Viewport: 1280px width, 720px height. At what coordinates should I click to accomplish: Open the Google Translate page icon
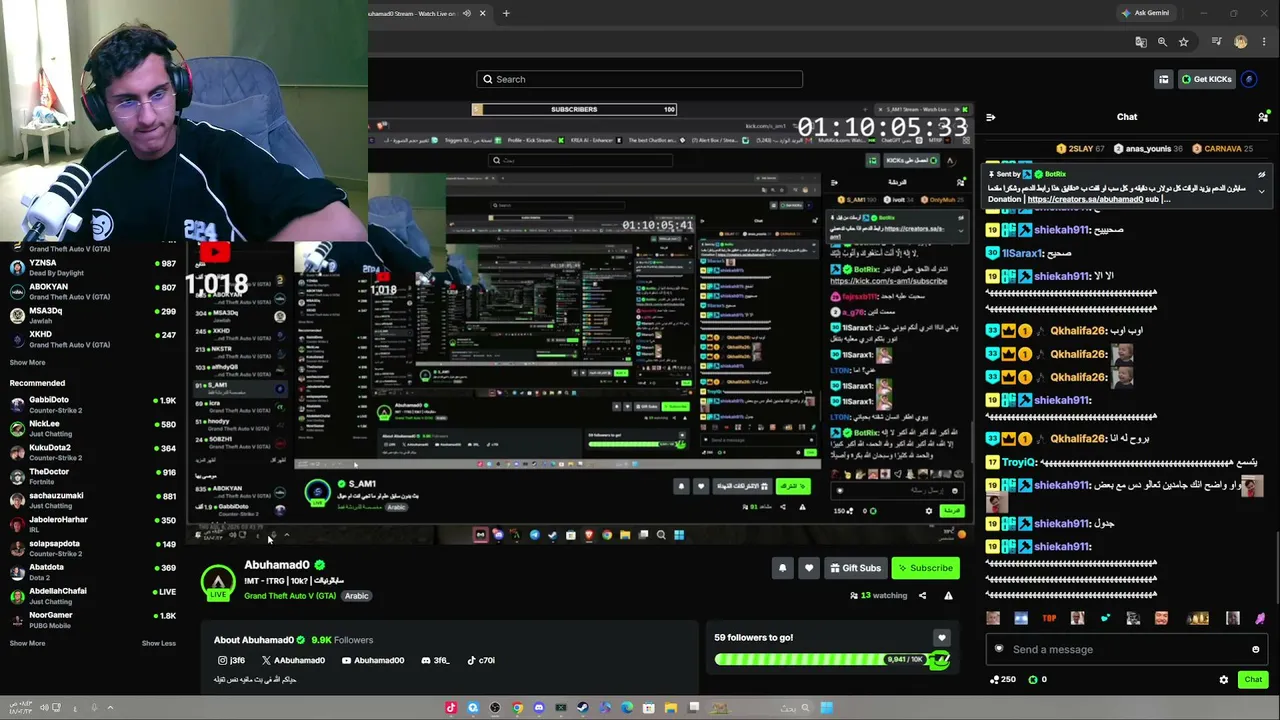1141,42
